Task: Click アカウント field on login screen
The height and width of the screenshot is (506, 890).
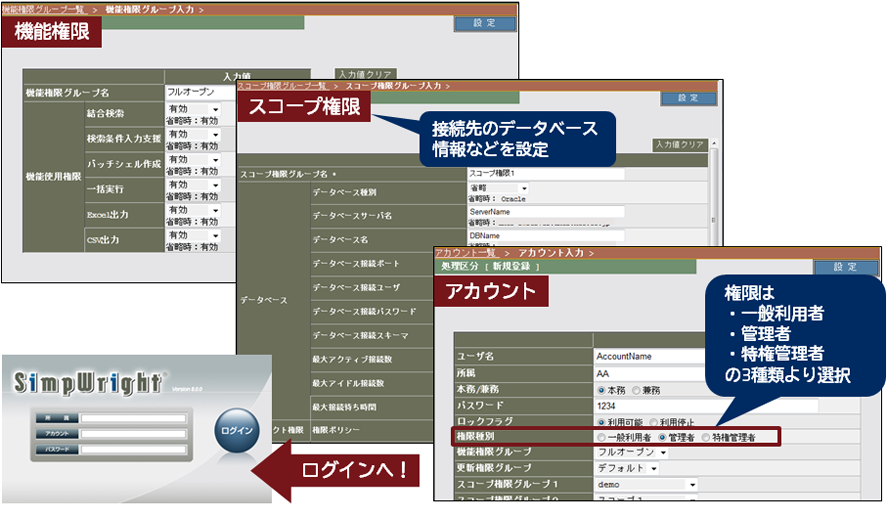Action: pos(133,434)
